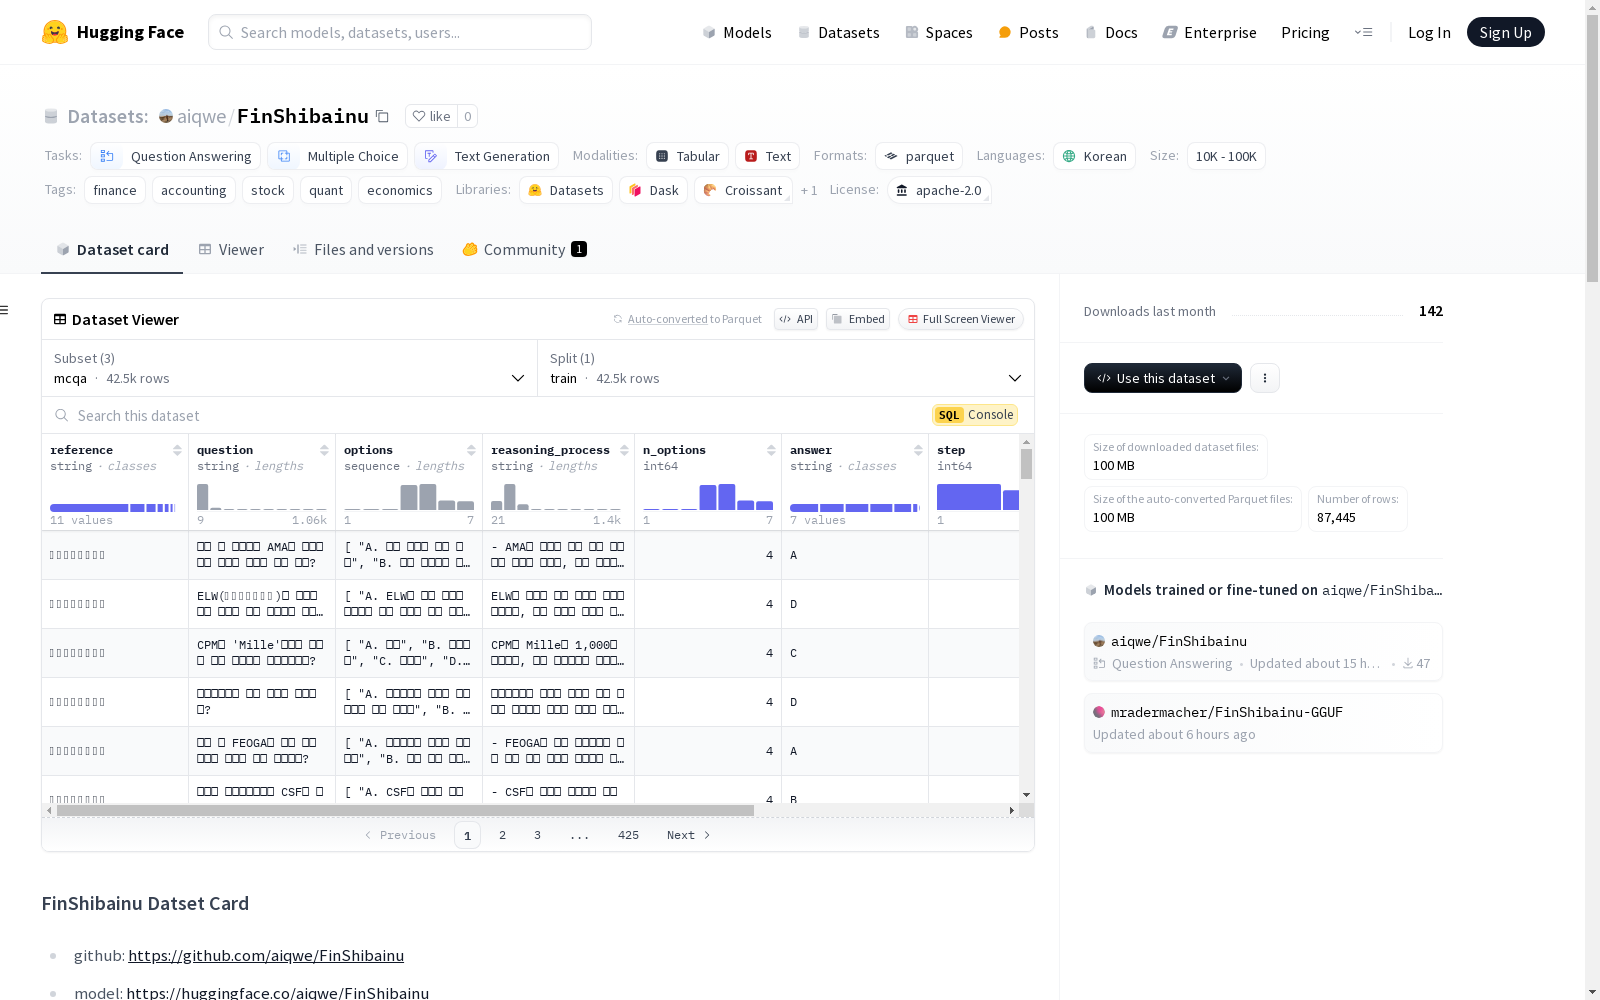Sort the answer column using its sort icon

click(918, 450)
